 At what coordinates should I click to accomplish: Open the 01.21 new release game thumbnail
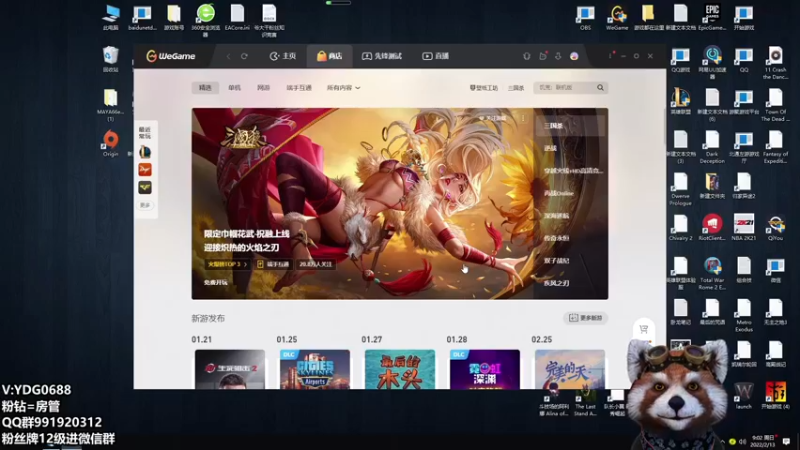[230, 369]
